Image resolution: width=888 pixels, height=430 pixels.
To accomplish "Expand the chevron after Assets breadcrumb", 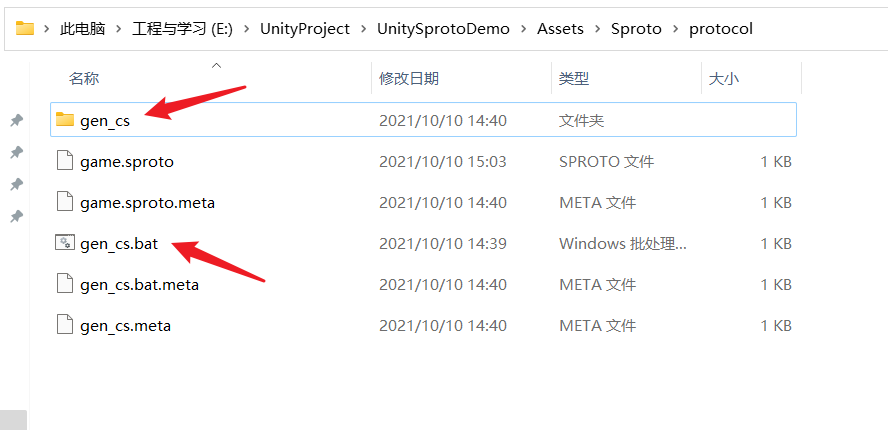I will coord(597,29).
